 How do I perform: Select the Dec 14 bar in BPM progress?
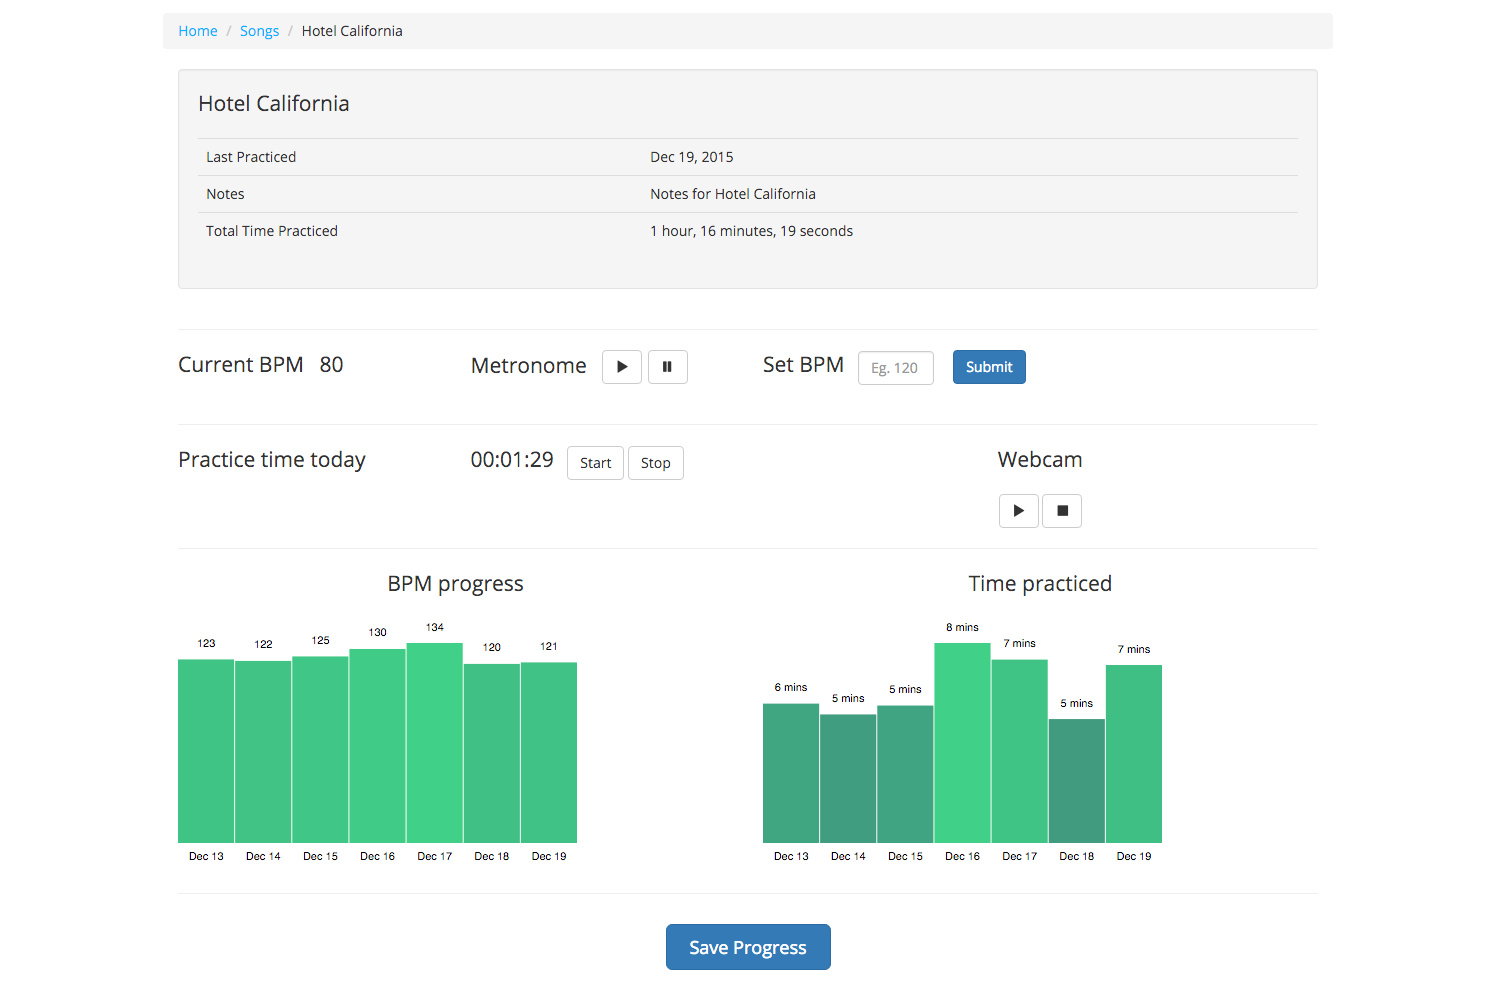(263, 752)
